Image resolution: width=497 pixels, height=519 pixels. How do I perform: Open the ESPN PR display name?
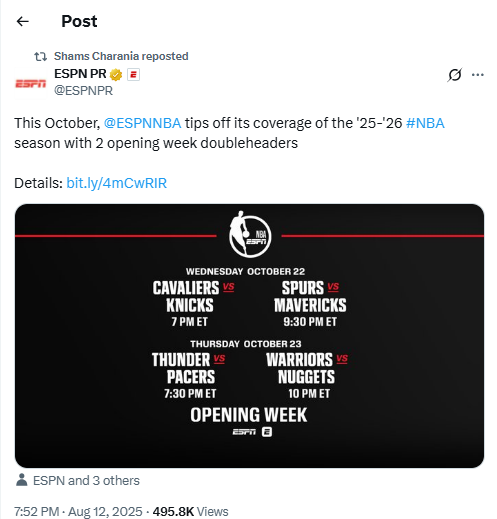pos(80,74)
